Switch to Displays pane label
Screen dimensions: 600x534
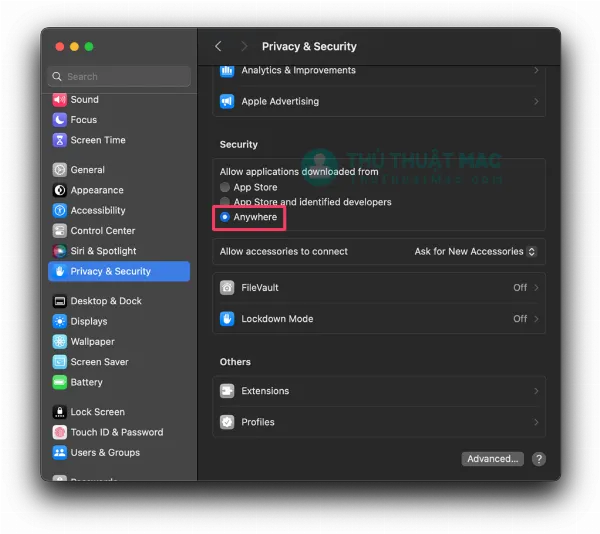tap(89, 321)
